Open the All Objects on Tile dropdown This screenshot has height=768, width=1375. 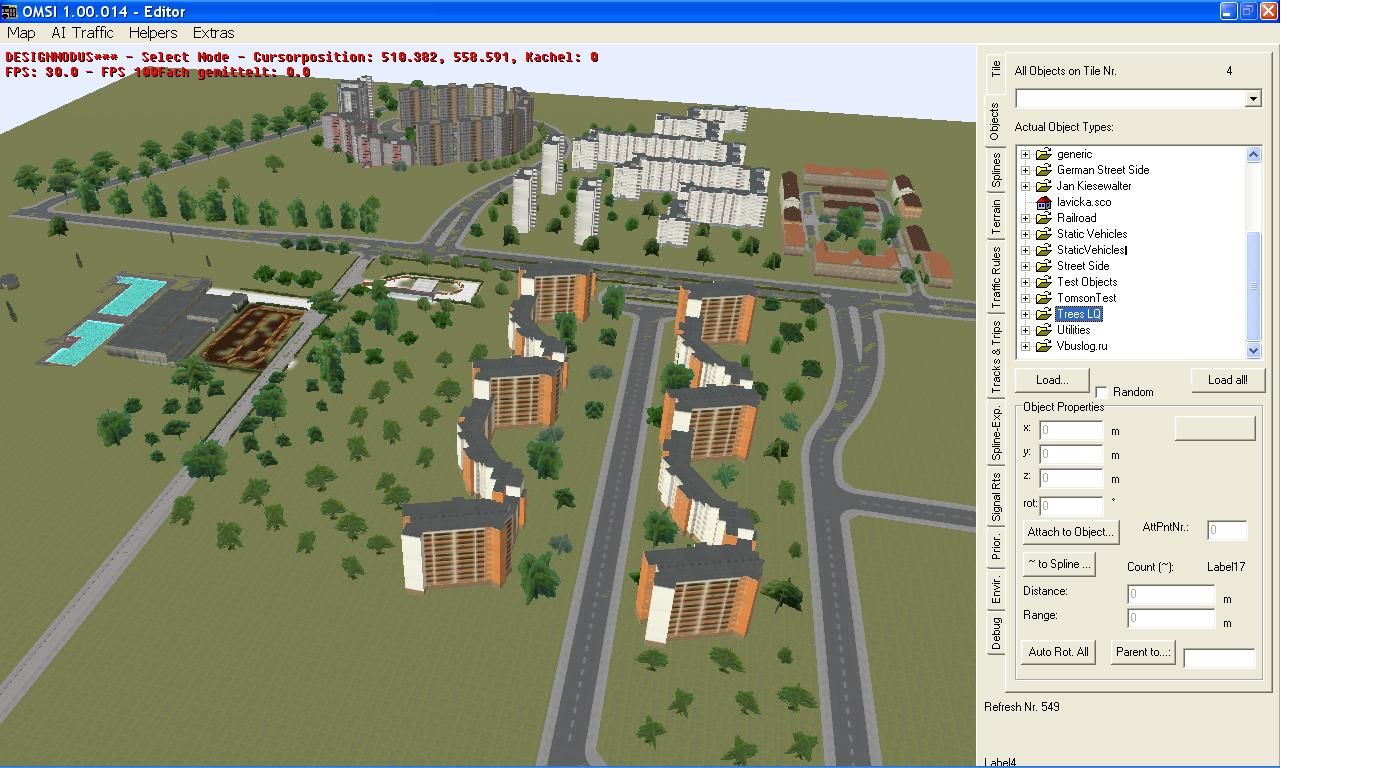pyautogui.click(x=1252, y=98)
